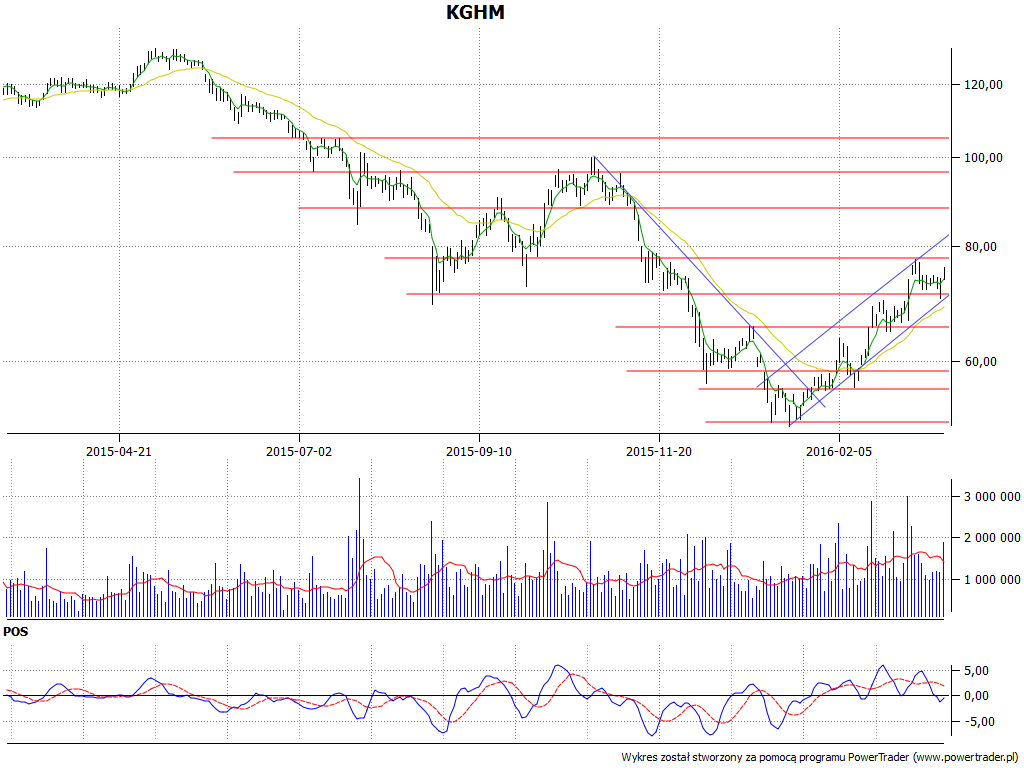Click the -5,00 oscillator axis label
This screenshot has width=1024, height=768.
pyautogui.click(x=982, y=721)
